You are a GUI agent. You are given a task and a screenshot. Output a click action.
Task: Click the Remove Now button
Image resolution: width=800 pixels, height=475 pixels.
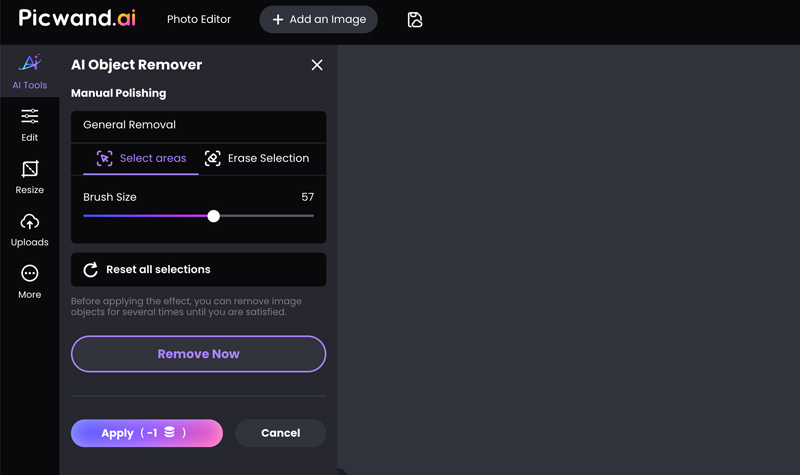tap(198, 354)
